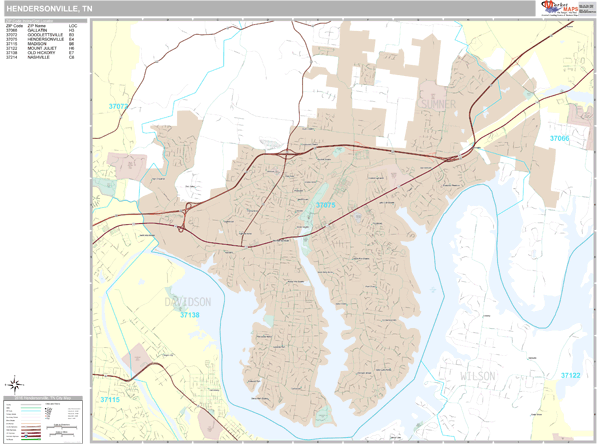Select the MADISON row in ZIP index
Image resolution: width=600 pixels, height=444 pixels.
40,45
